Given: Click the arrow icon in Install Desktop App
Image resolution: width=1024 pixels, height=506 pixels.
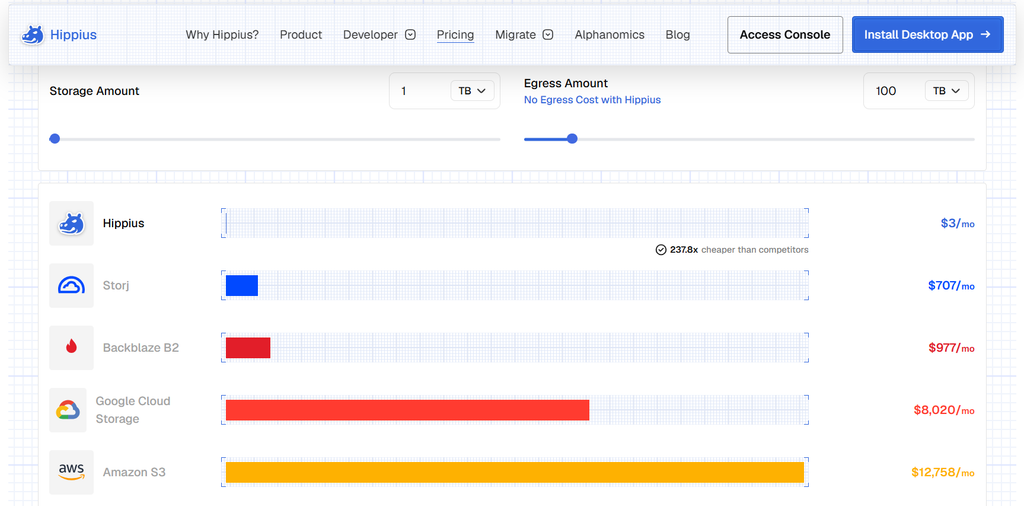Looking at the screenshot, I should pyautogui.click(x=986, y=35).
